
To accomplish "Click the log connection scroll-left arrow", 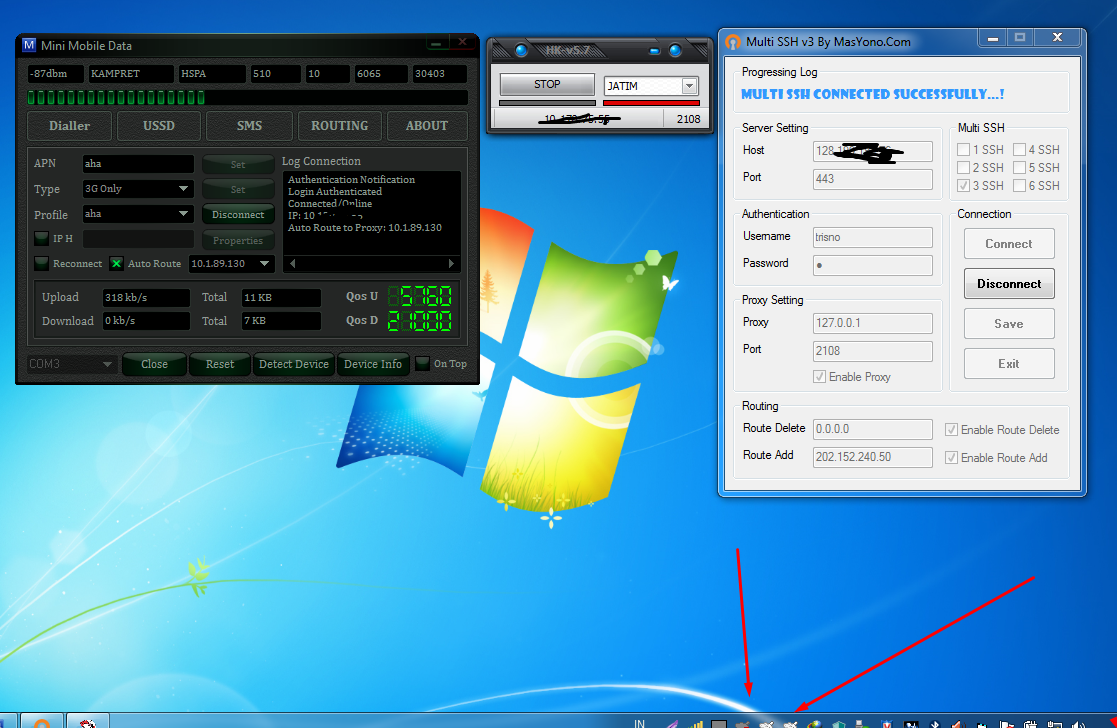I will [292, 264].
